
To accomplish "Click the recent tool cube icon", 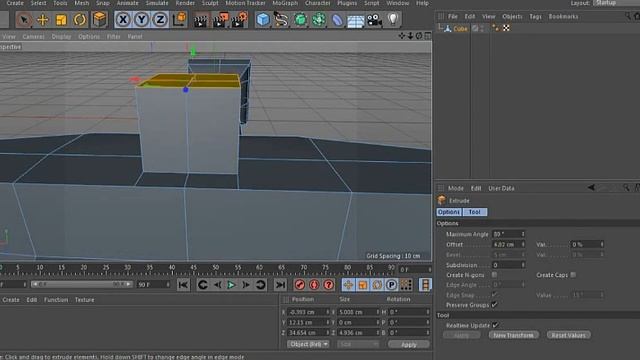I will click(100, 19).
